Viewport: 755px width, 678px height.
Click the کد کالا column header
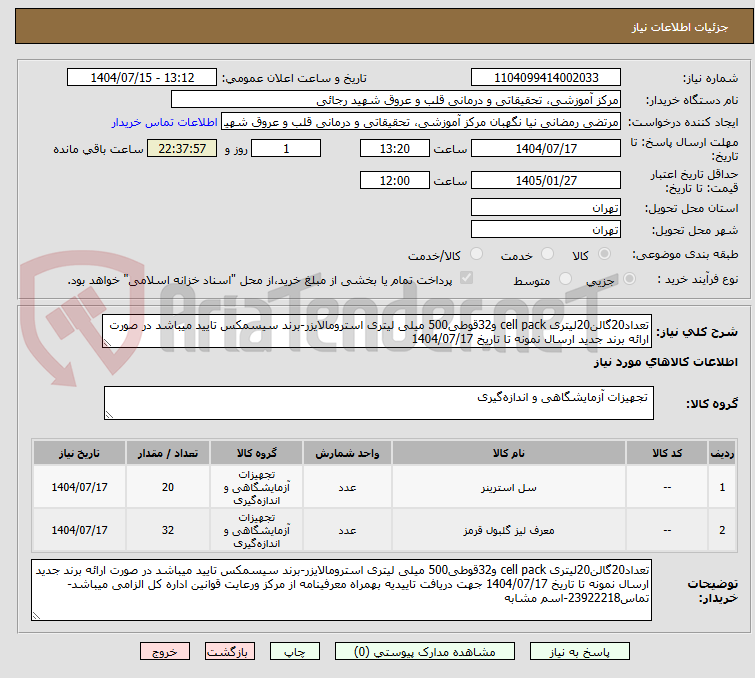[666, 453]
